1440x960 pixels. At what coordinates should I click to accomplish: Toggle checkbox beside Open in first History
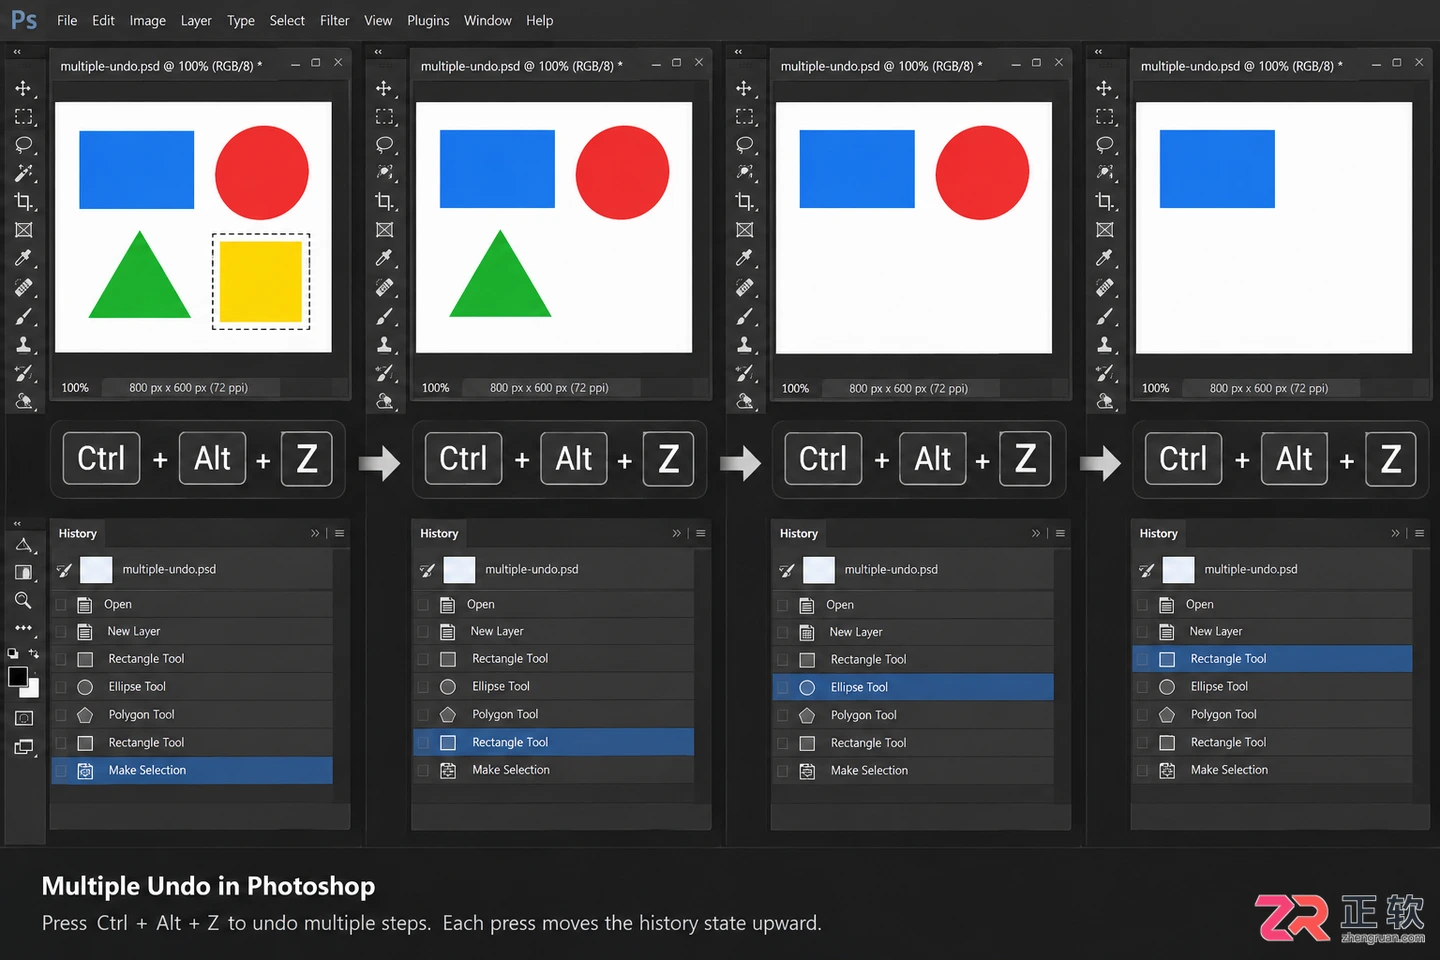[61, 604]
